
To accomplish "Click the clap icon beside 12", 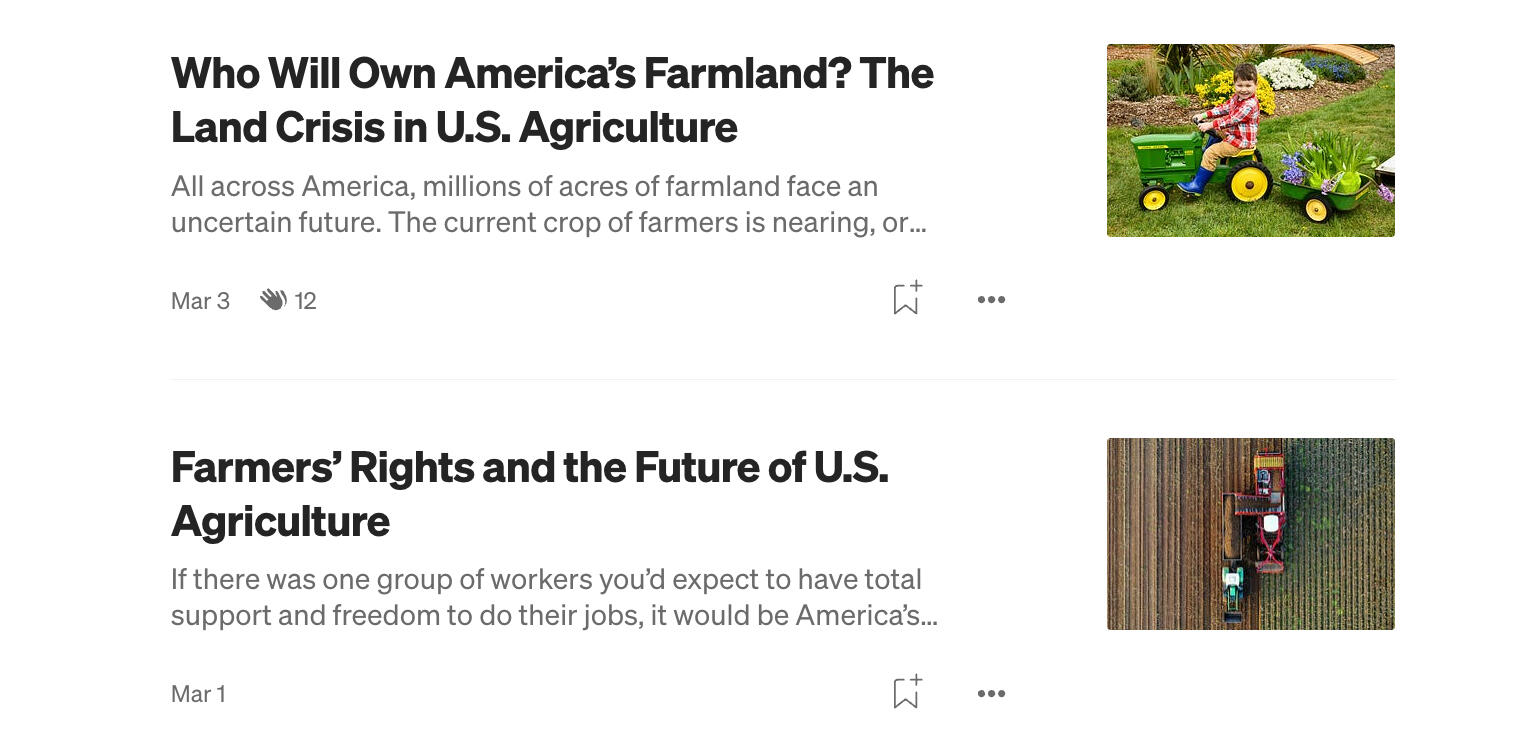I will click(273, 300).
